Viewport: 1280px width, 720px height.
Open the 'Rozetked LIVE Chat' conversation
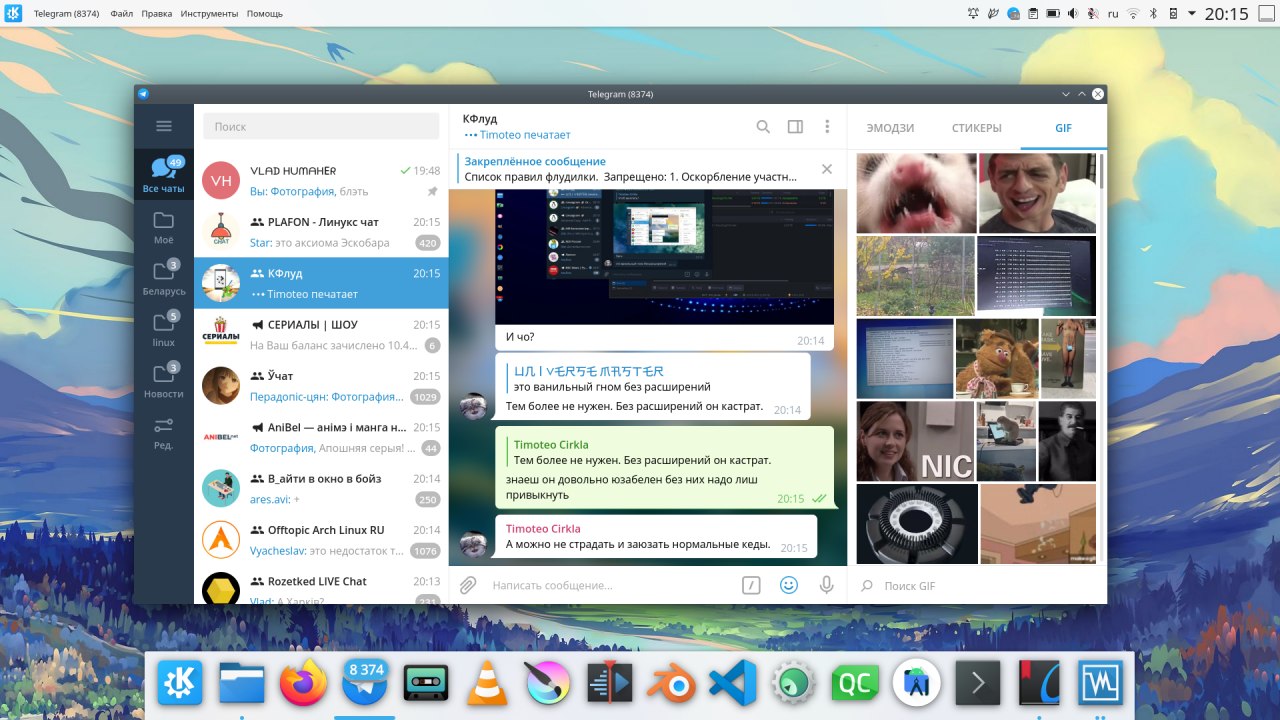(321, 586)
